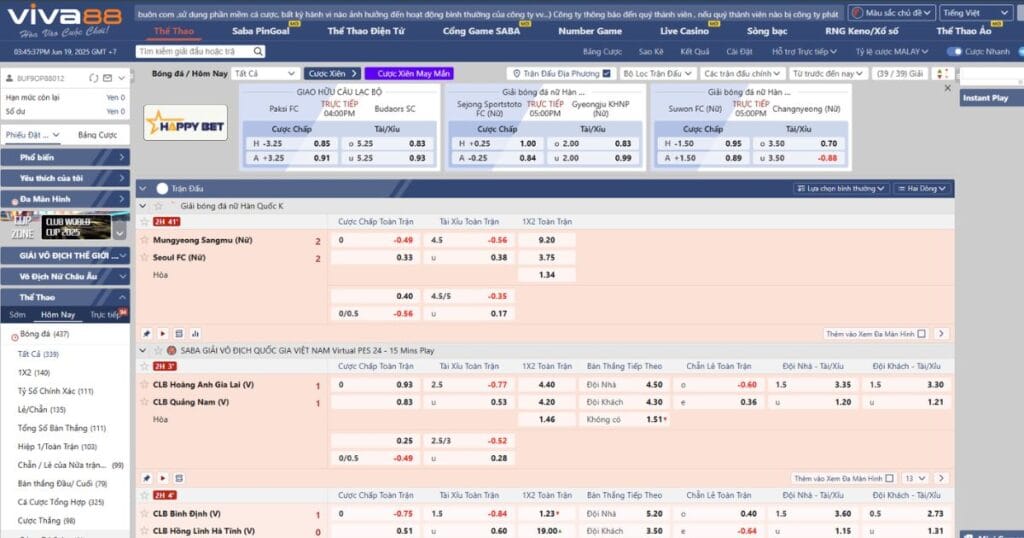Favorite CLB Bình Định (V) star
The image size is (1024, 538).
click(x=145, y=513)
